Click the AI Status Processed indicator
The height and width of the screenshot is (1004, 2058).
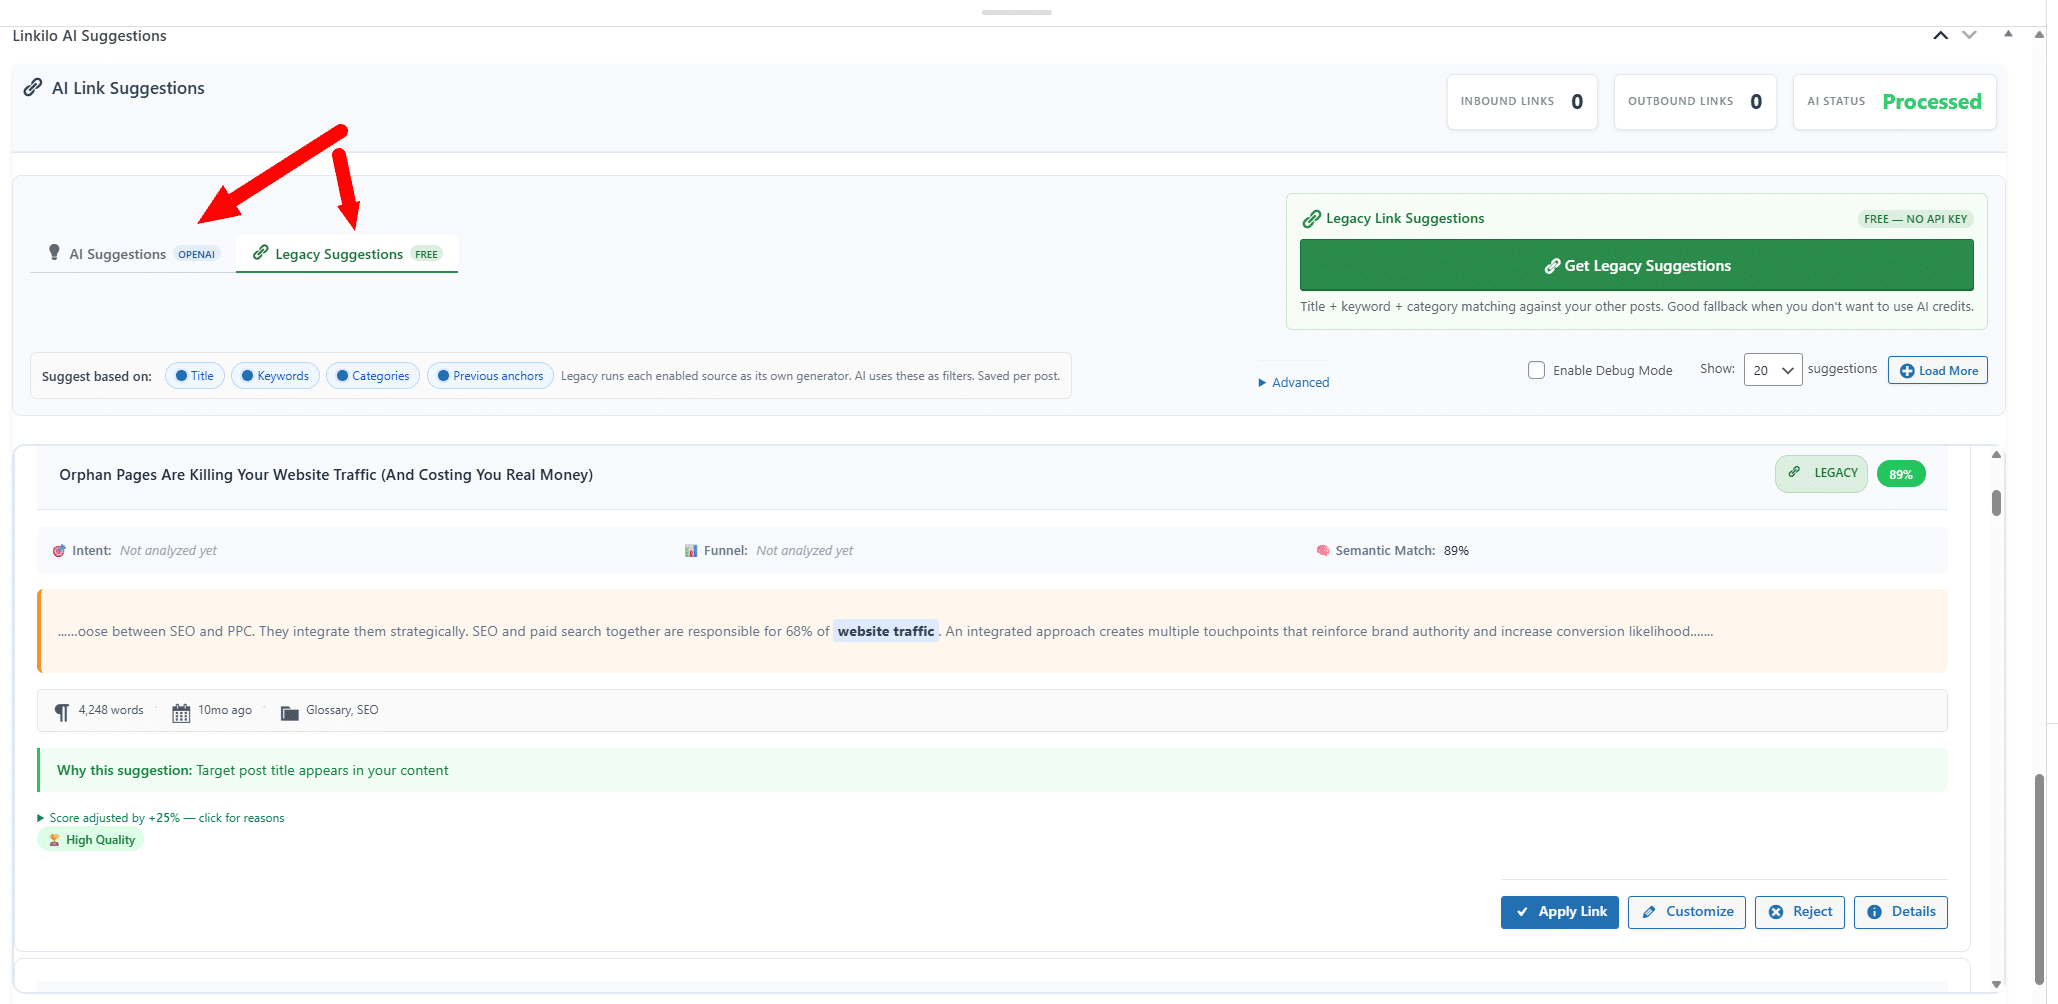click(x=1894, y=102)
